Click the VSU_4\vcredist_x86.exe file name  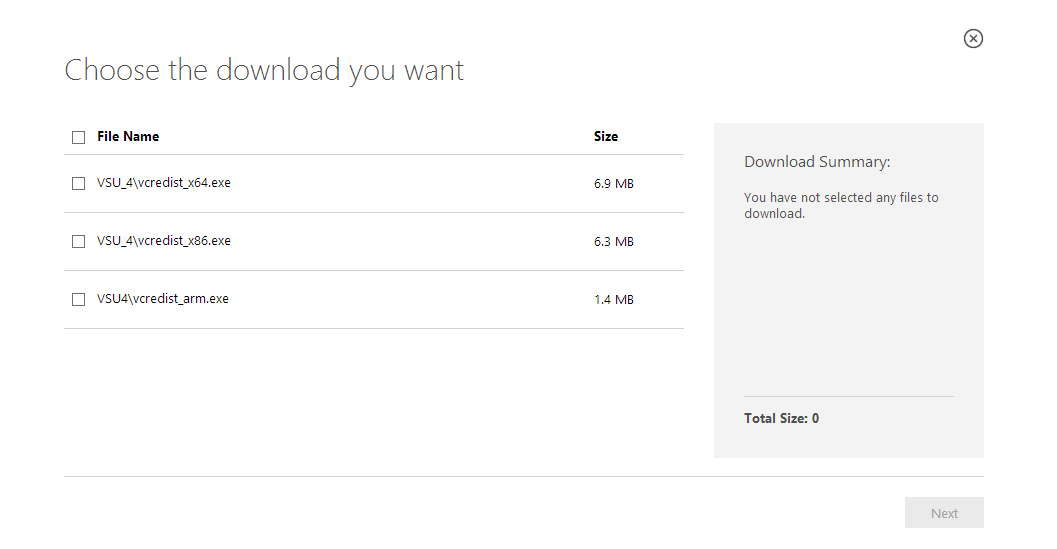tap(164, 241)
